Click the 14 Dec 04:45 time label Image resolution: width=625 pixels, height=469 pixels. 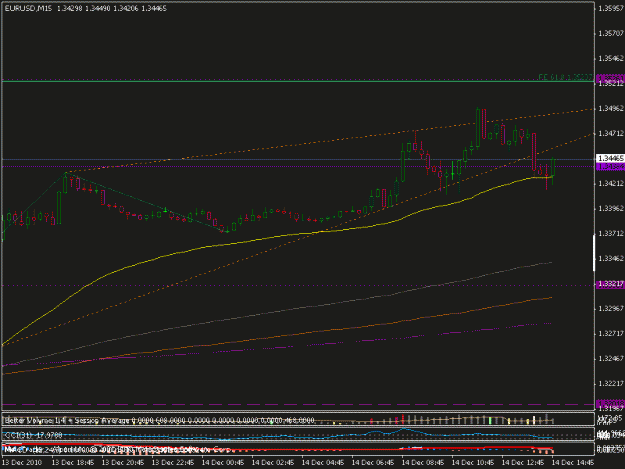[x=323, y=463]
